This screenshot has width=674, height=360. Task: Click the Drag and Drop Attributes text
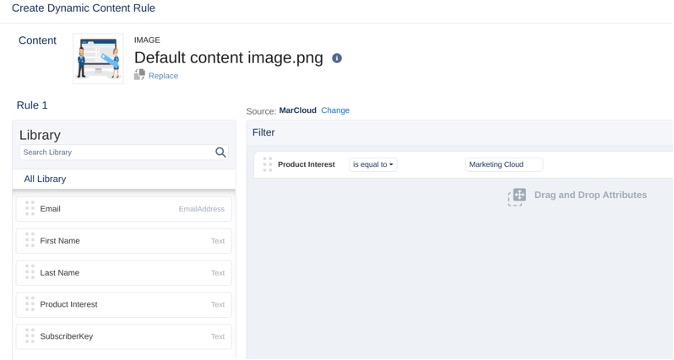pos(590,195)
